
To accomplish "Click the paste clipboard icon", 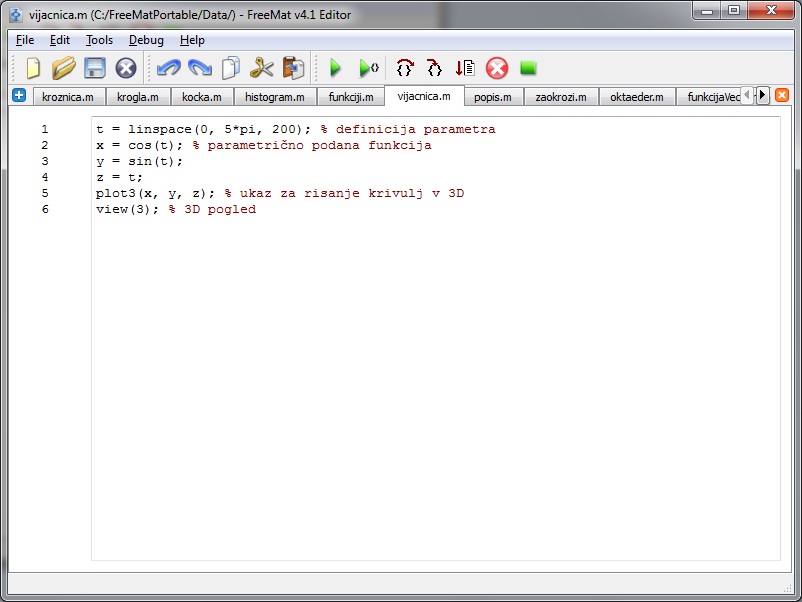I will [x=293, y=68].
